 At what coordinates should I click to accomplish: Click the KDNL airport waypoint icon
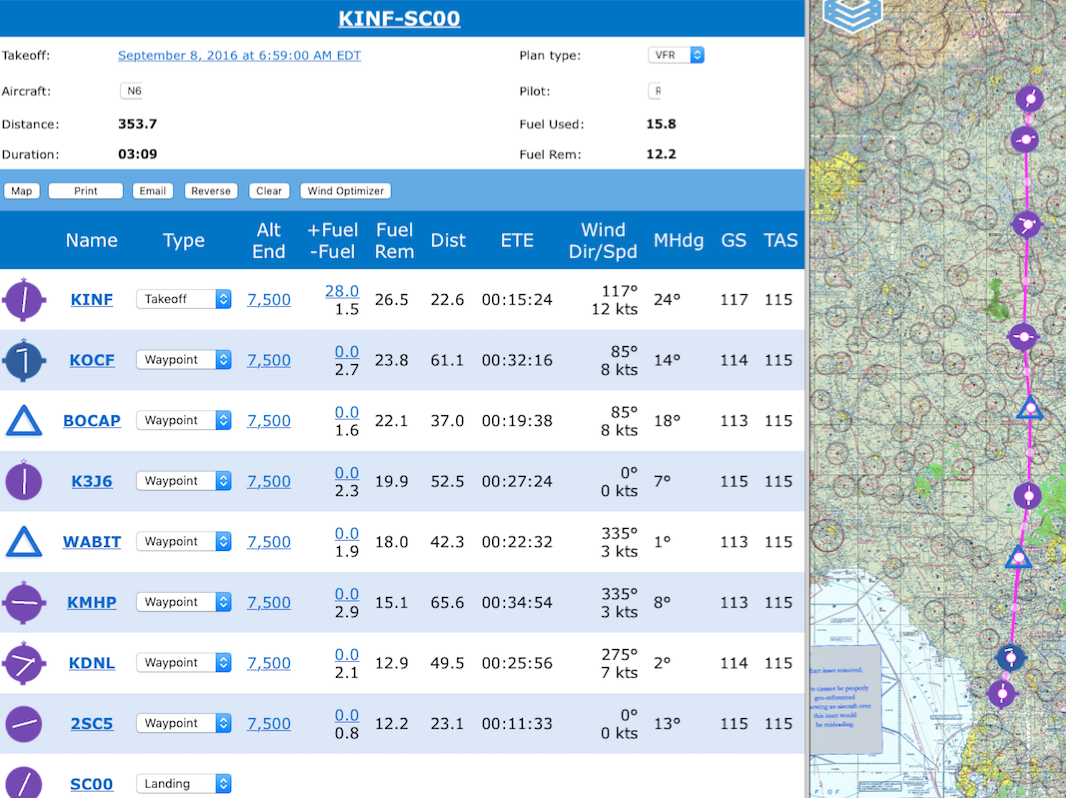pos(24,663)
